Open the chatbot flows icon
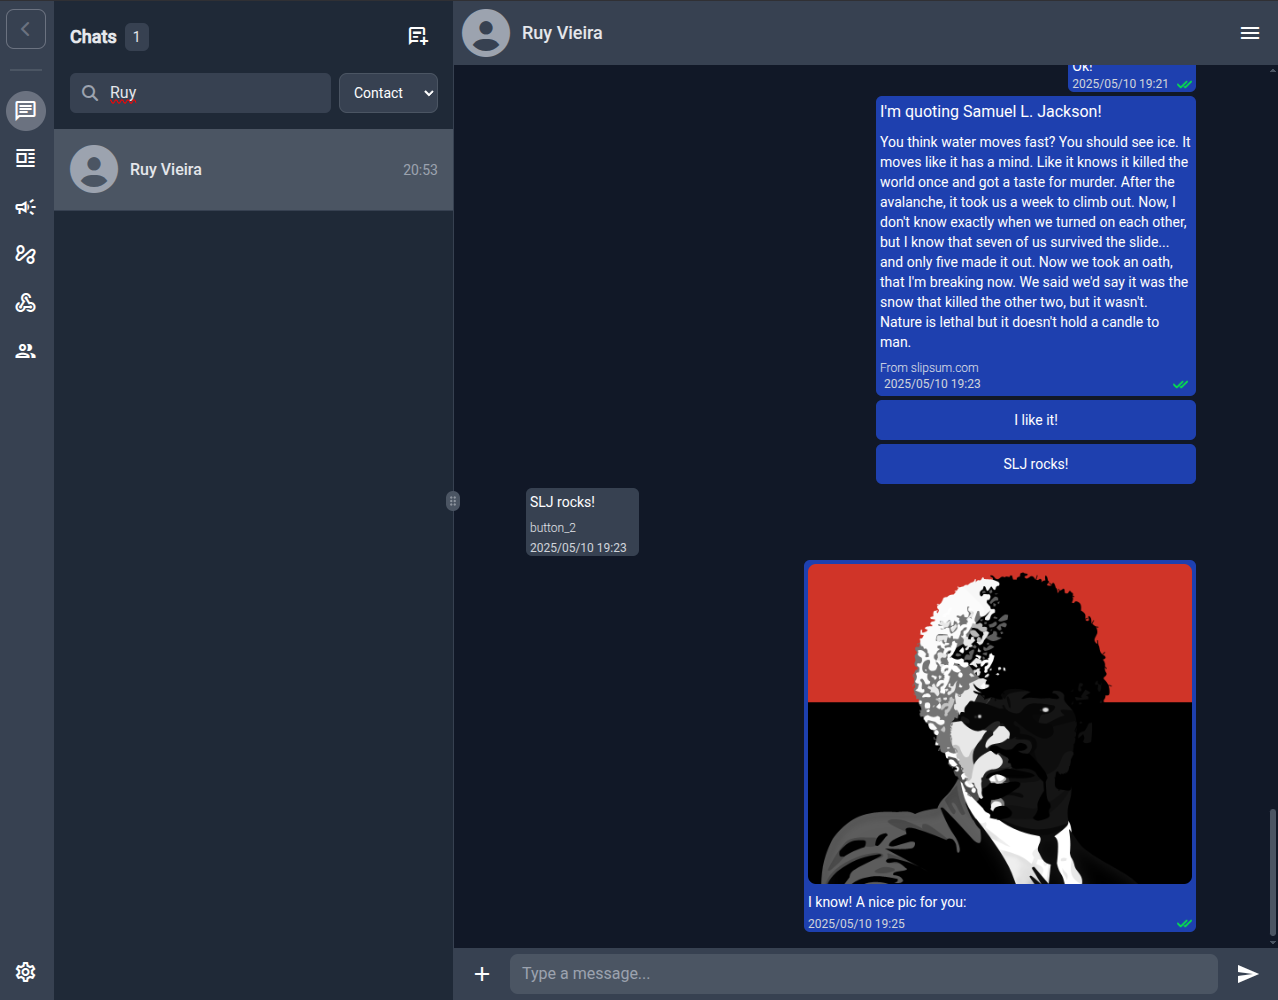Screen dimensions: 1278x1000 tap(26, 255)
